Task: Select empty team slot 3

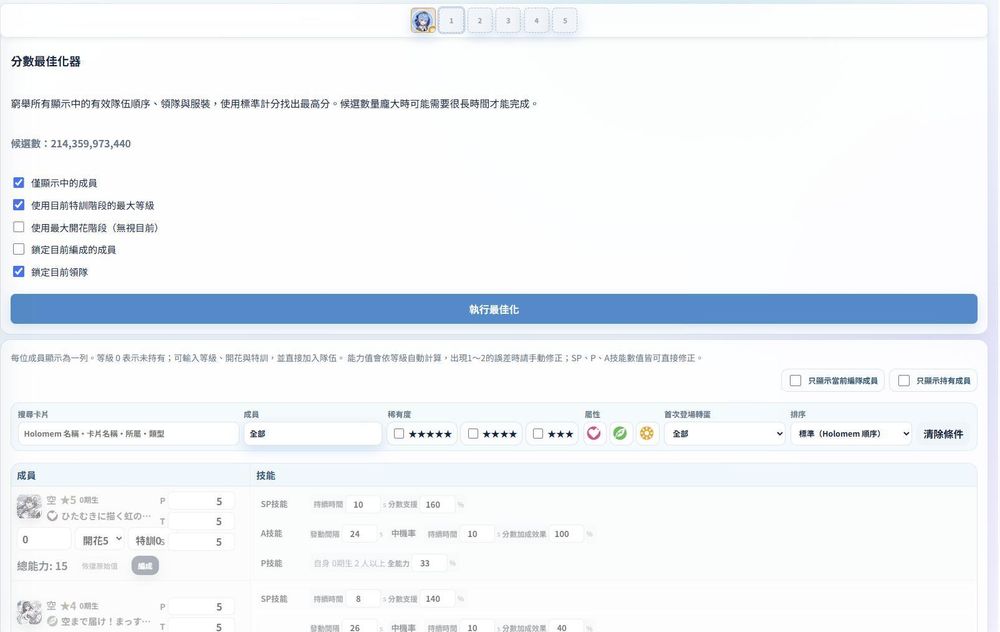Action: coord(508,20)
